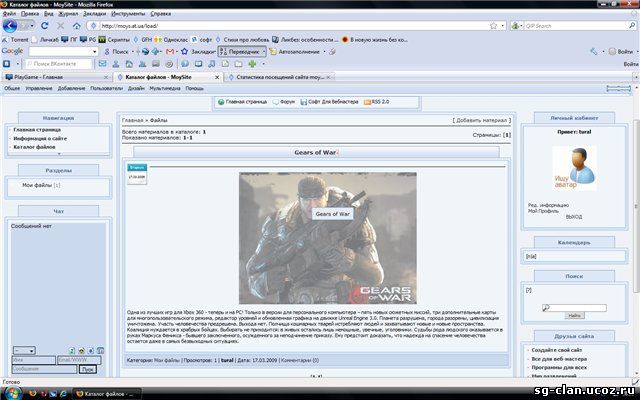Click the chat send button
The width and height of the screenshot is (640, 400).
coord(87,369)
